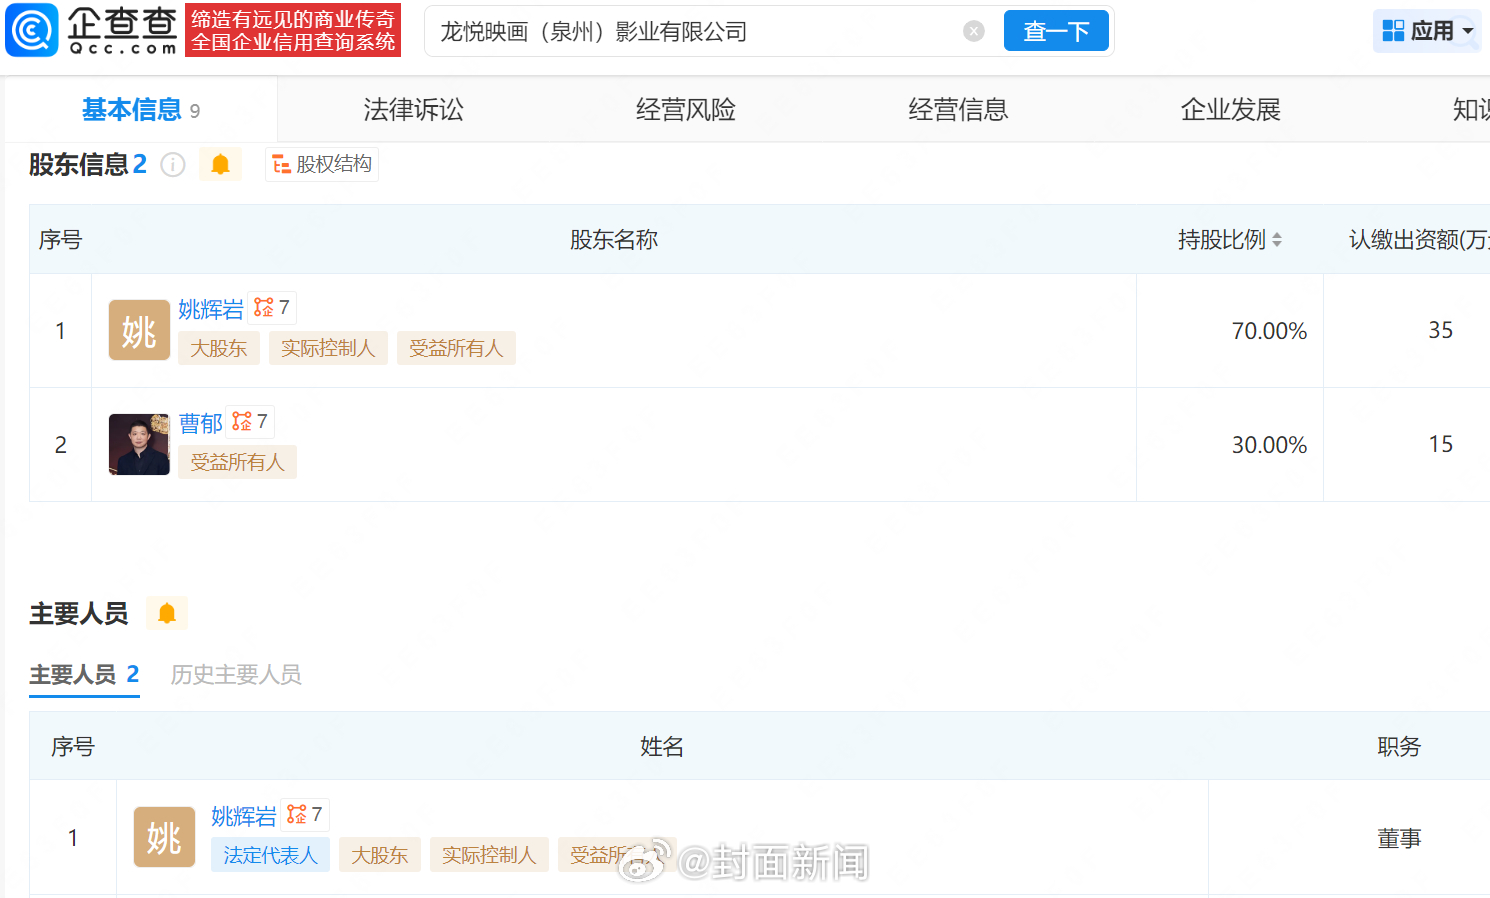Open 曹郁's related companies via the 7 icon

click(249, 421)
